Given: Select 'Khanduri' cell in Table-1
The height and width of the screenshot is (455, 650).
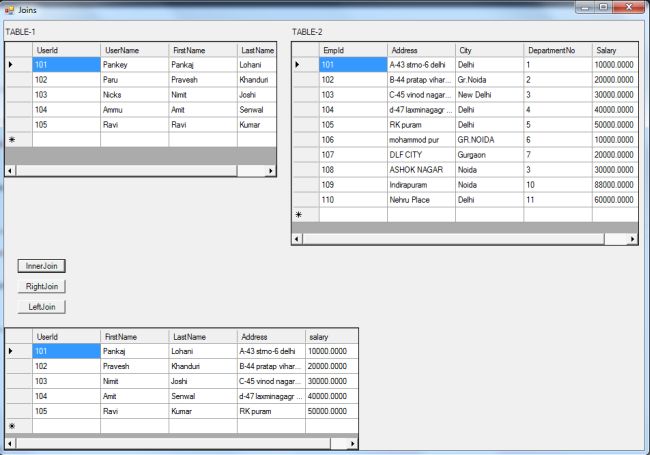Looking at the screenshot, I should coord(257,80).
